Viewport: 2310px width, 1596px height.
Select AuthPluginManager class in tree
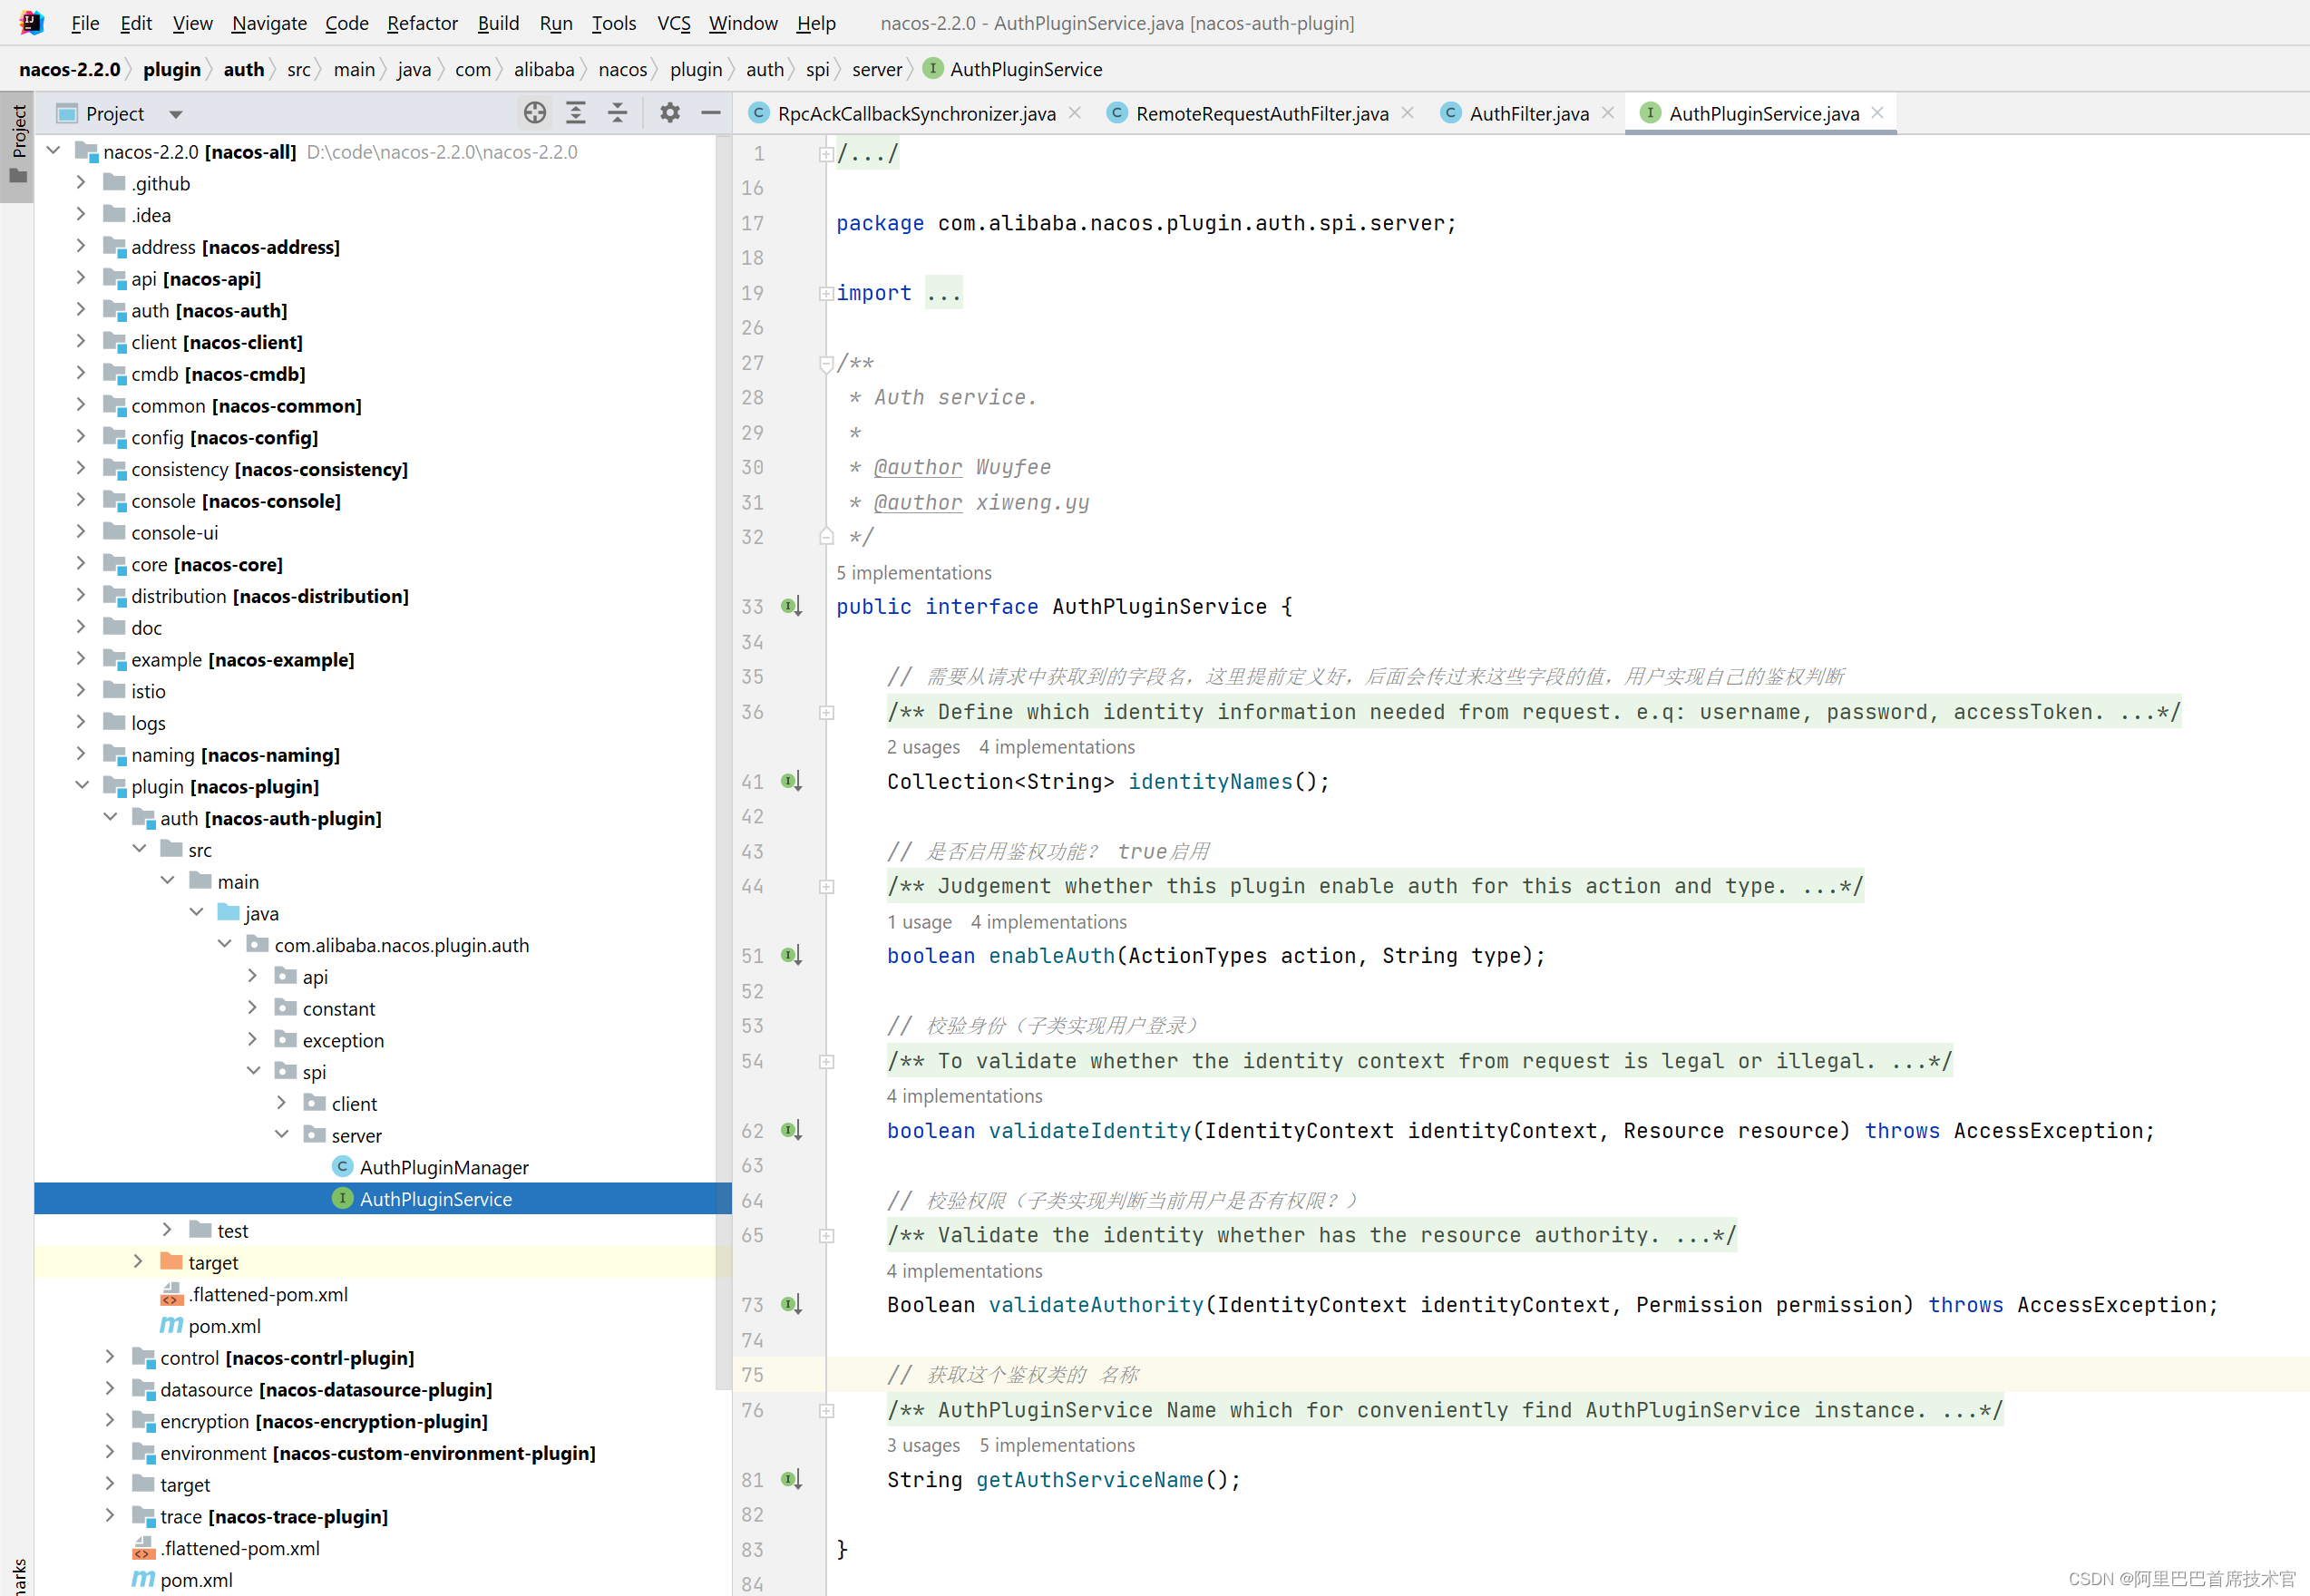(x=444, y=1167)
